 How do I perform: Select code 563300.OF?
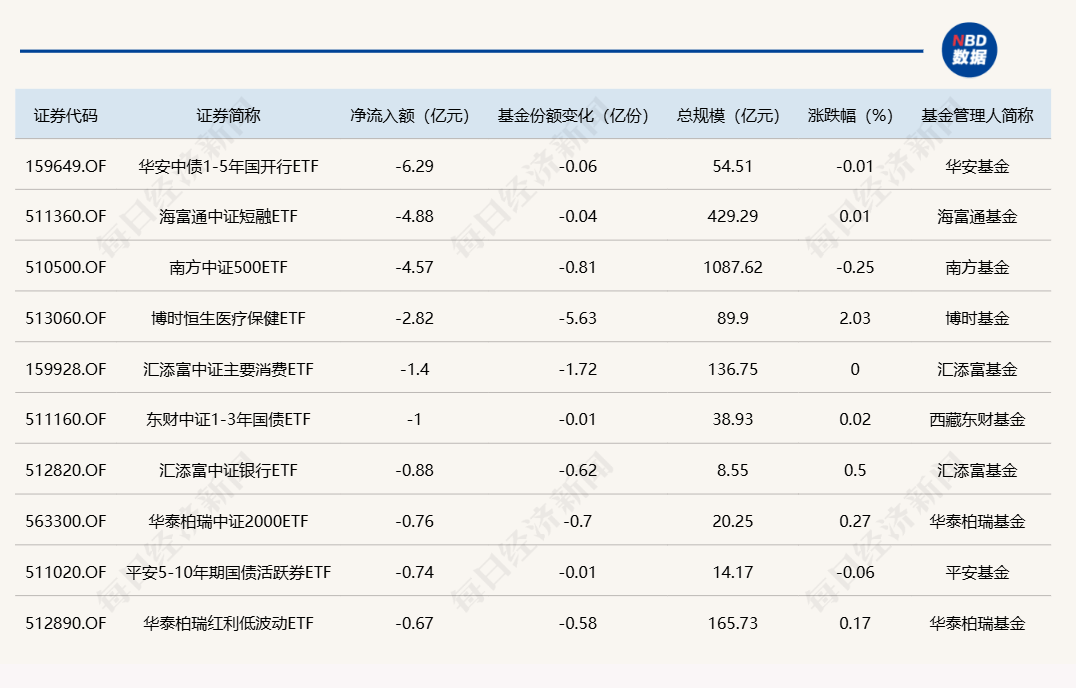click(66, 521)
